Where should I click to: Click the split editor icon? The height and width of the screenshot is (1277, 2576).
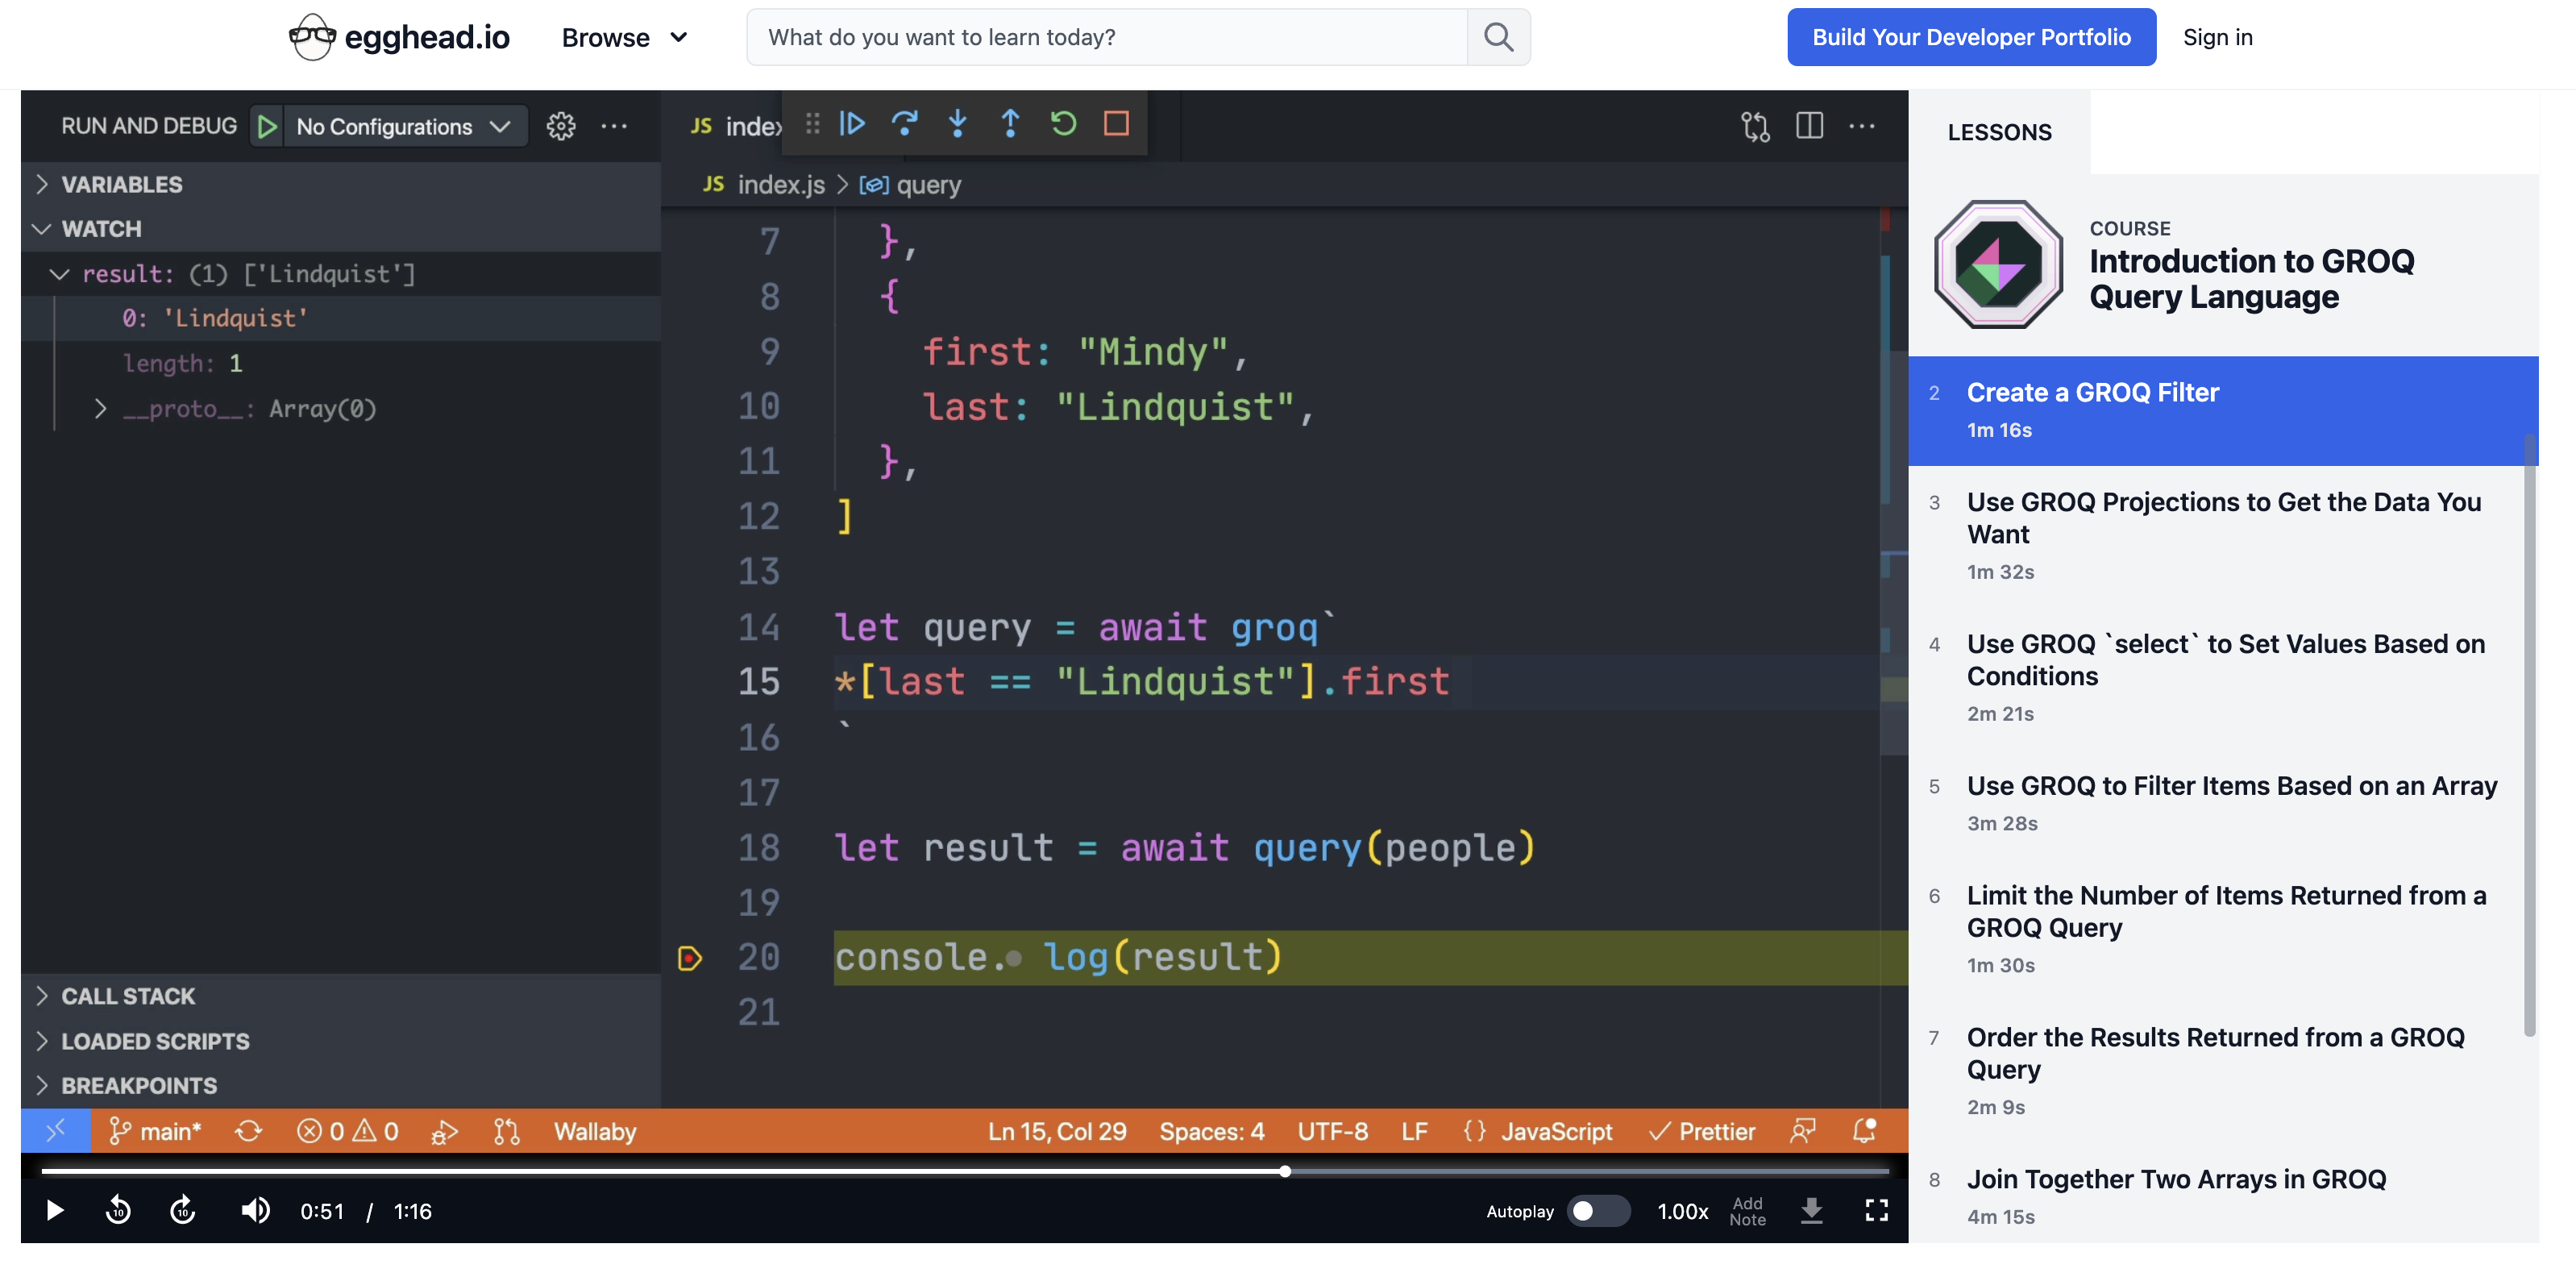tap(1809, 126)
